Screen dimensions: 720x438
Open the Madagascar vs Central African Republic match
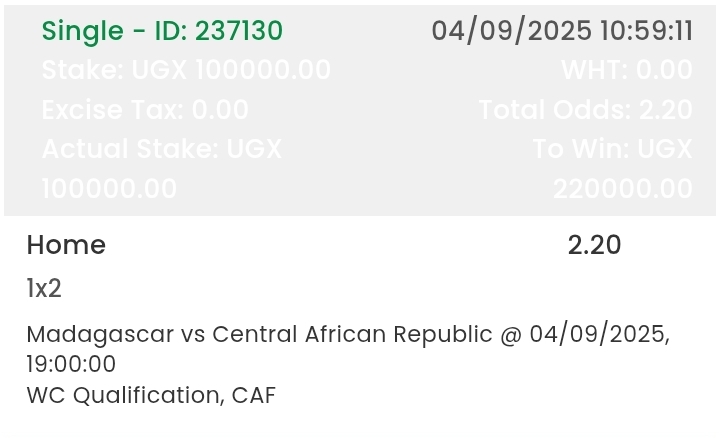(x=259, y=334)
